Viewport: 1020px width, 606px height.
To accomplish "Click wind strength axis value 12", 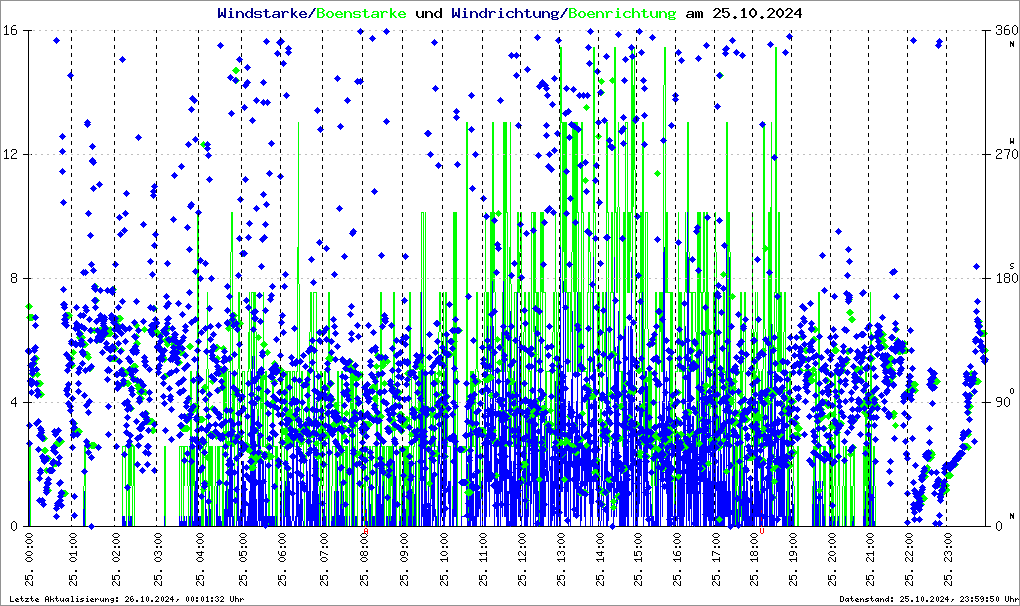I will pos(9,154).
